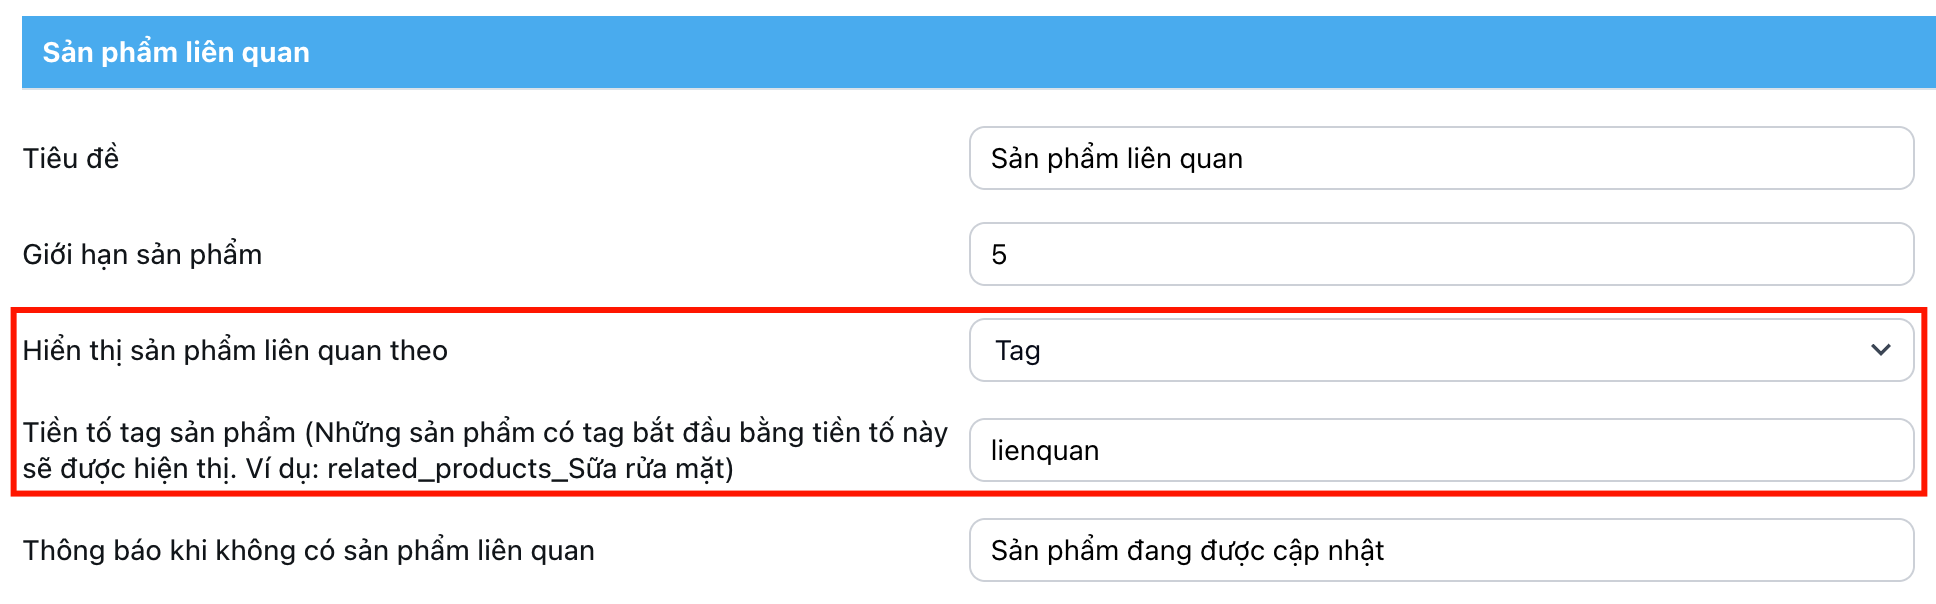Click the header title text "Sản phẩm liên quan"
Image resolution: width=1936 pixels, height=604 pixels.
(x=176, y=52)
